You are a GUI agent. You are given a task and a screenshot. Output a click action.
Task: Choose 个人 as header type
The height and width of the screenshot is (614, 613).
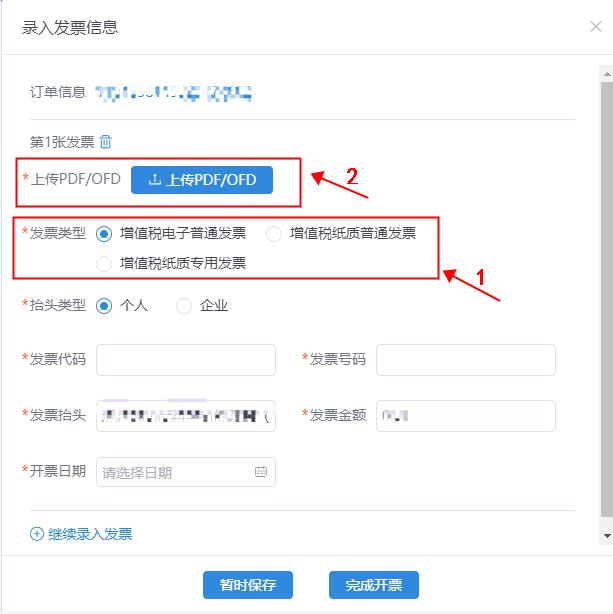(104, 306)
